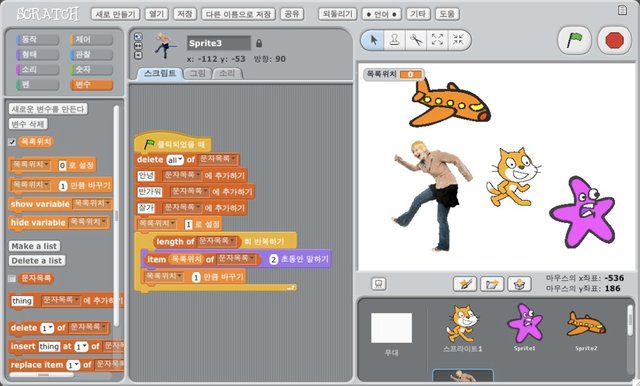Click the Sprite3 preview image in the header
640x386 pixels.
pos(164,46)
